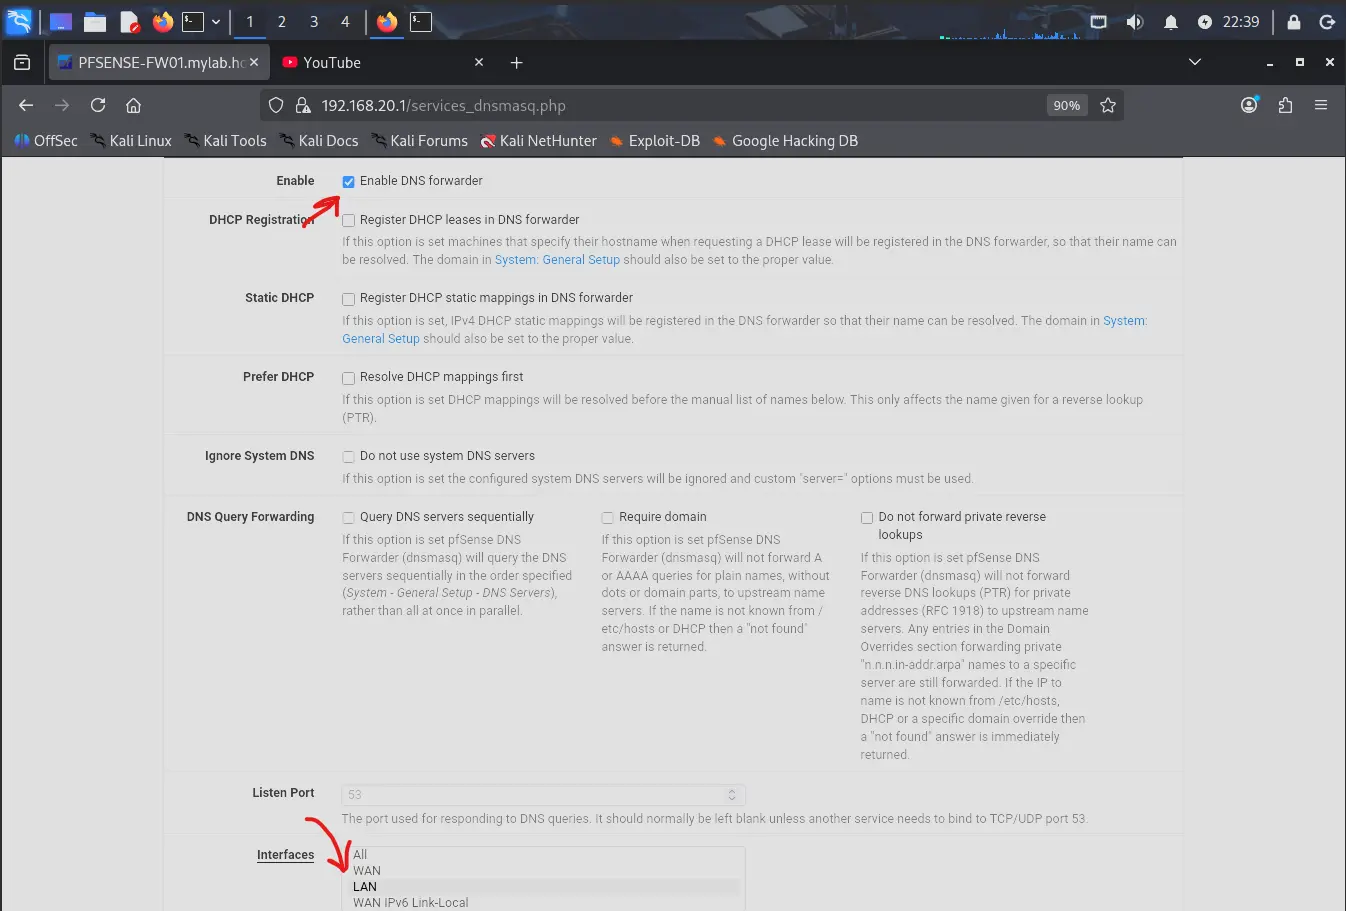Click the tracking protection shield icon
Image resolution: width=1346 pixels, height=911 pixels.
click(x=277, y=105)
